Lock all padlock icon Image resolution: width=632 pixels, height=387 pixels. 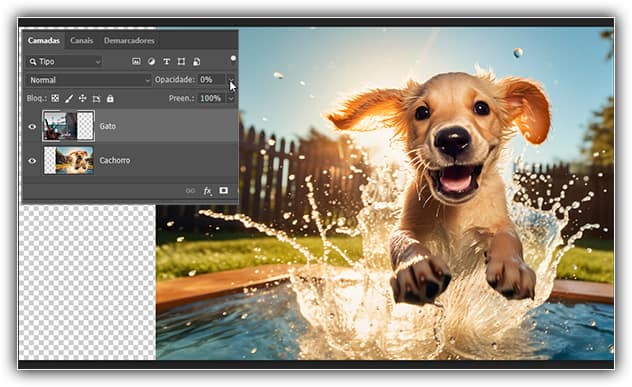point(110,98)
